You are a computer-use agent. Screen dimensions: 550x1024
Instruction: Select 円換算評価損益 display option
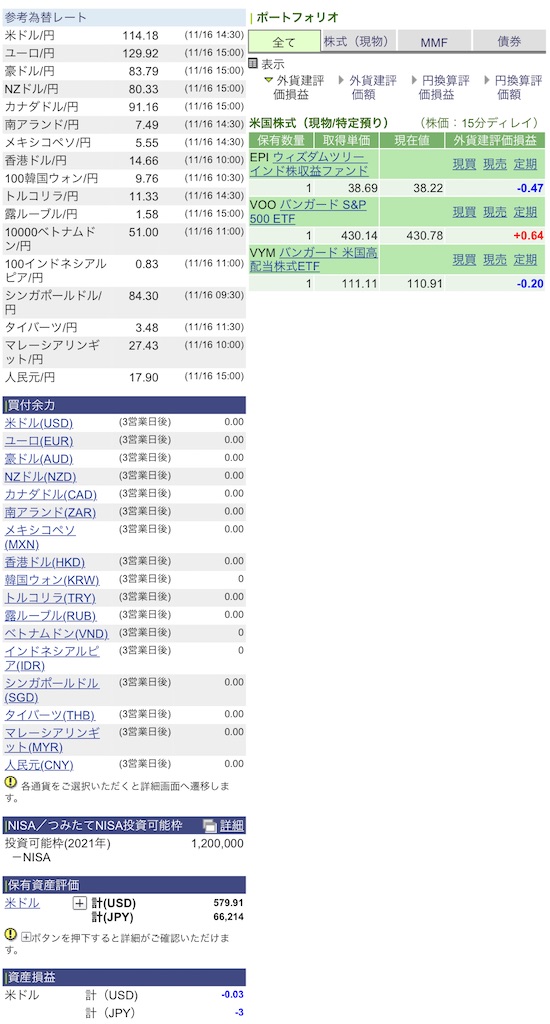coord(440,88)
